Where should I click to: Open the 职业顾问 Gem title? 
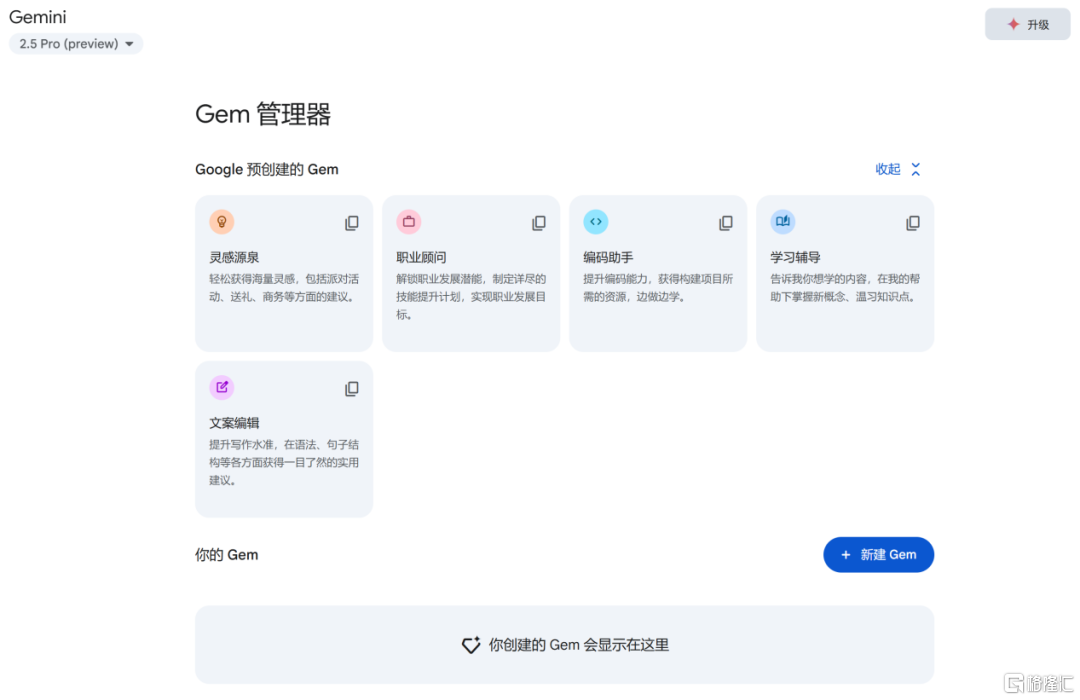(x=421, y=257)
